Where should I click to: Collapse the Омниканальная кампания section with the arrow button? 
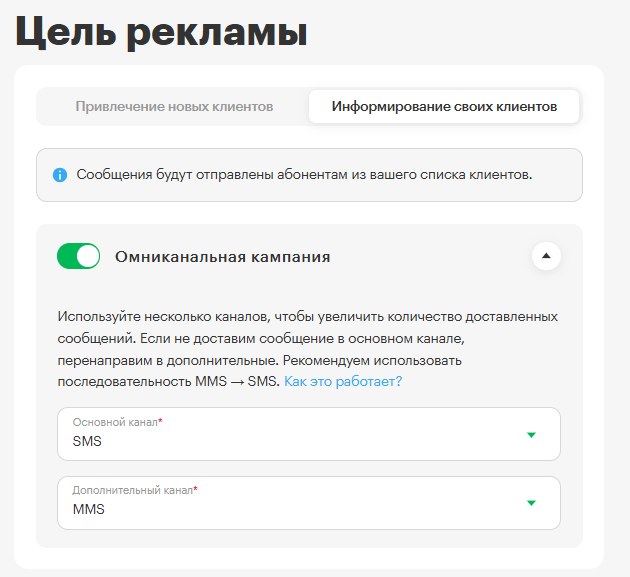coord(545,256)
